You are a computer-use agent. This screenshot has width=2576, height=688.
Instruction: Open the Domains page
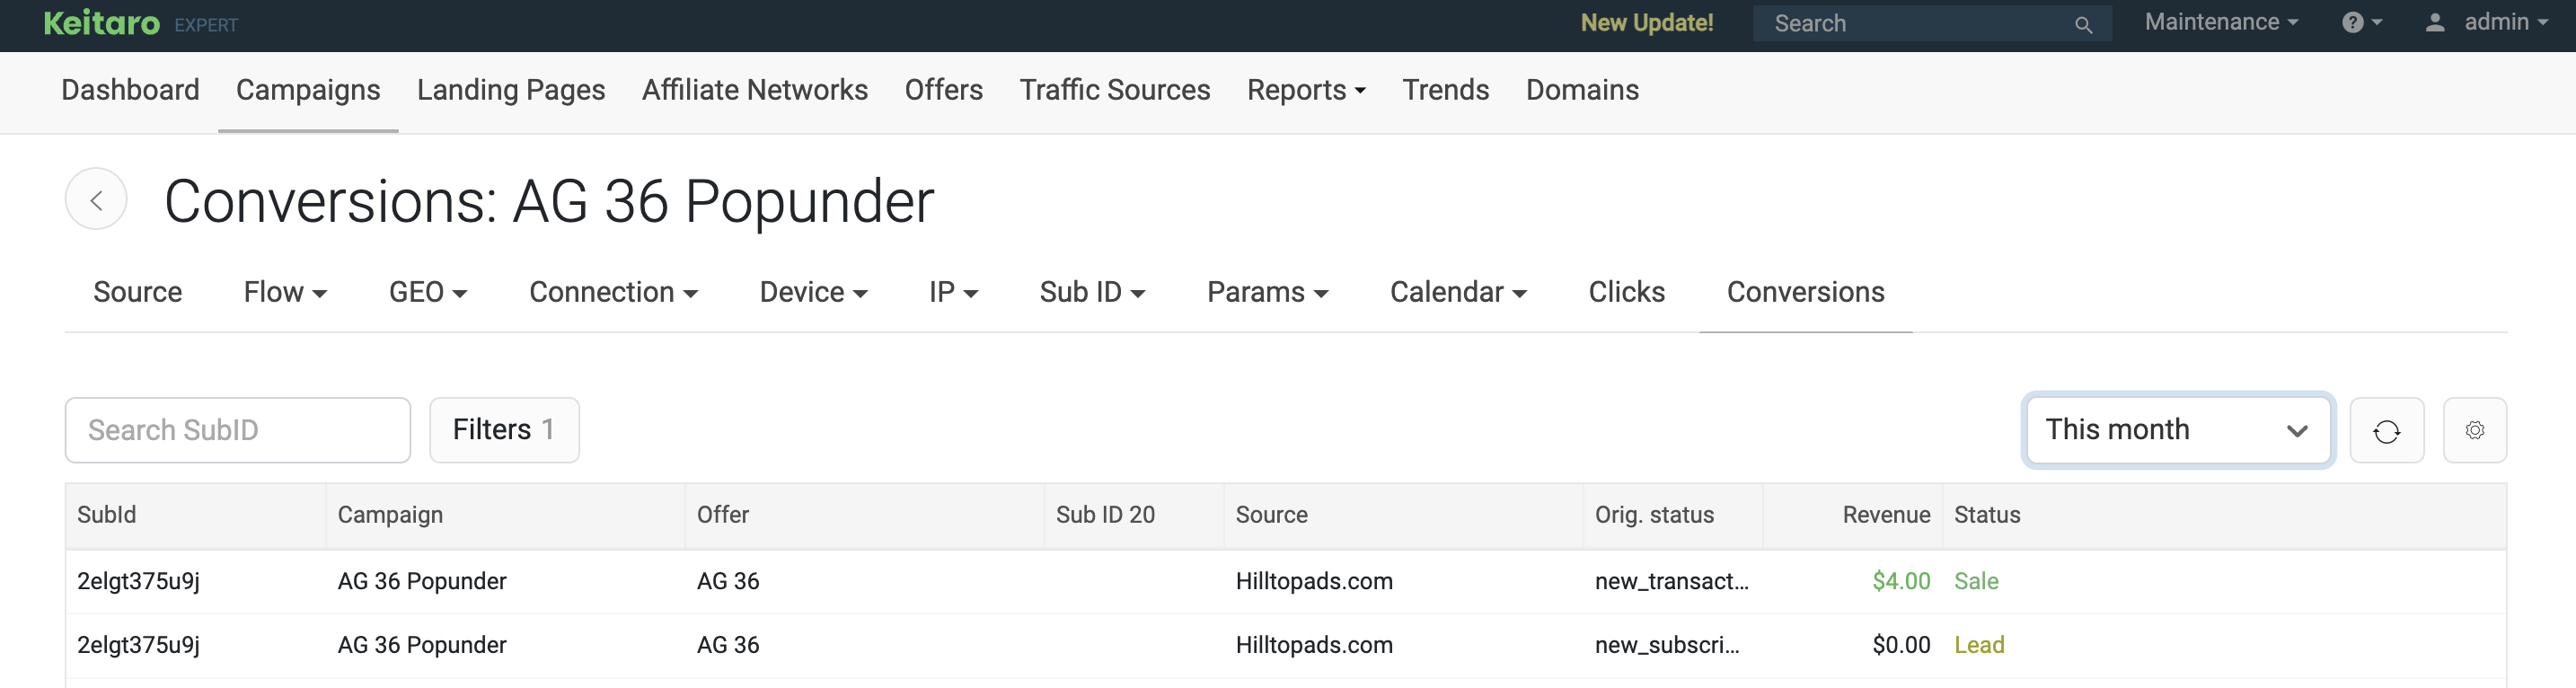(x=1582, y=90)
